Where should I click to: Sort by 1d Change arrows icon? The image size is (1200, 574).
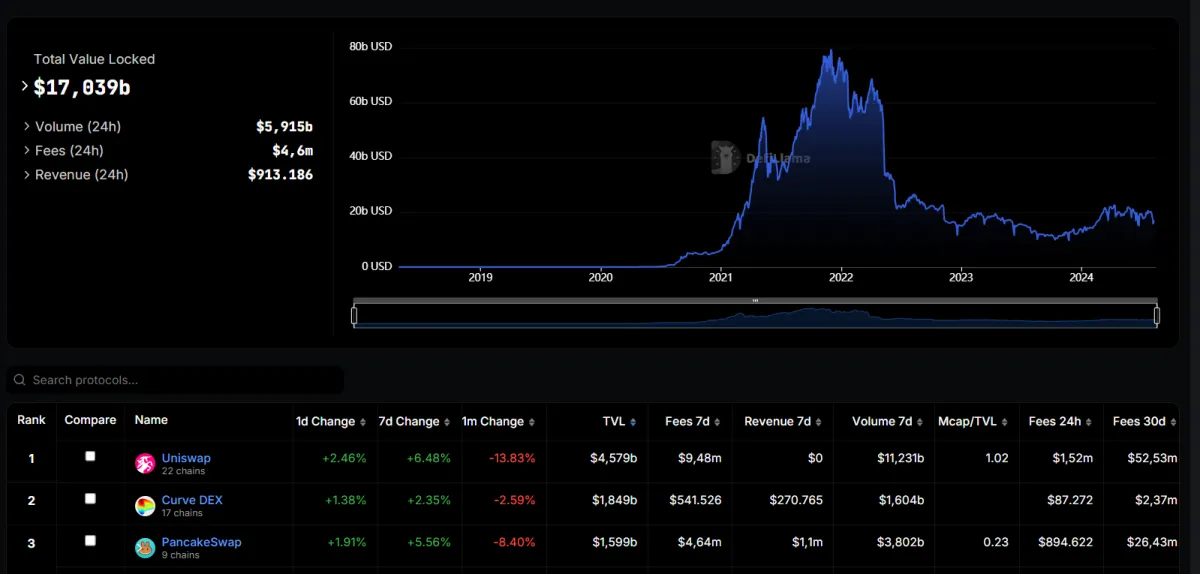(x=364, y=422)
